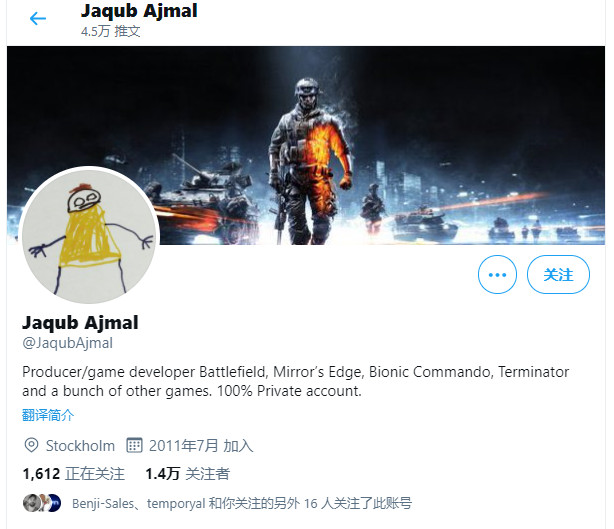The height and width of the screenshot is (529, 614).
Task: Open the 1,612 正在关注 following list
Action: pos(74,474)
